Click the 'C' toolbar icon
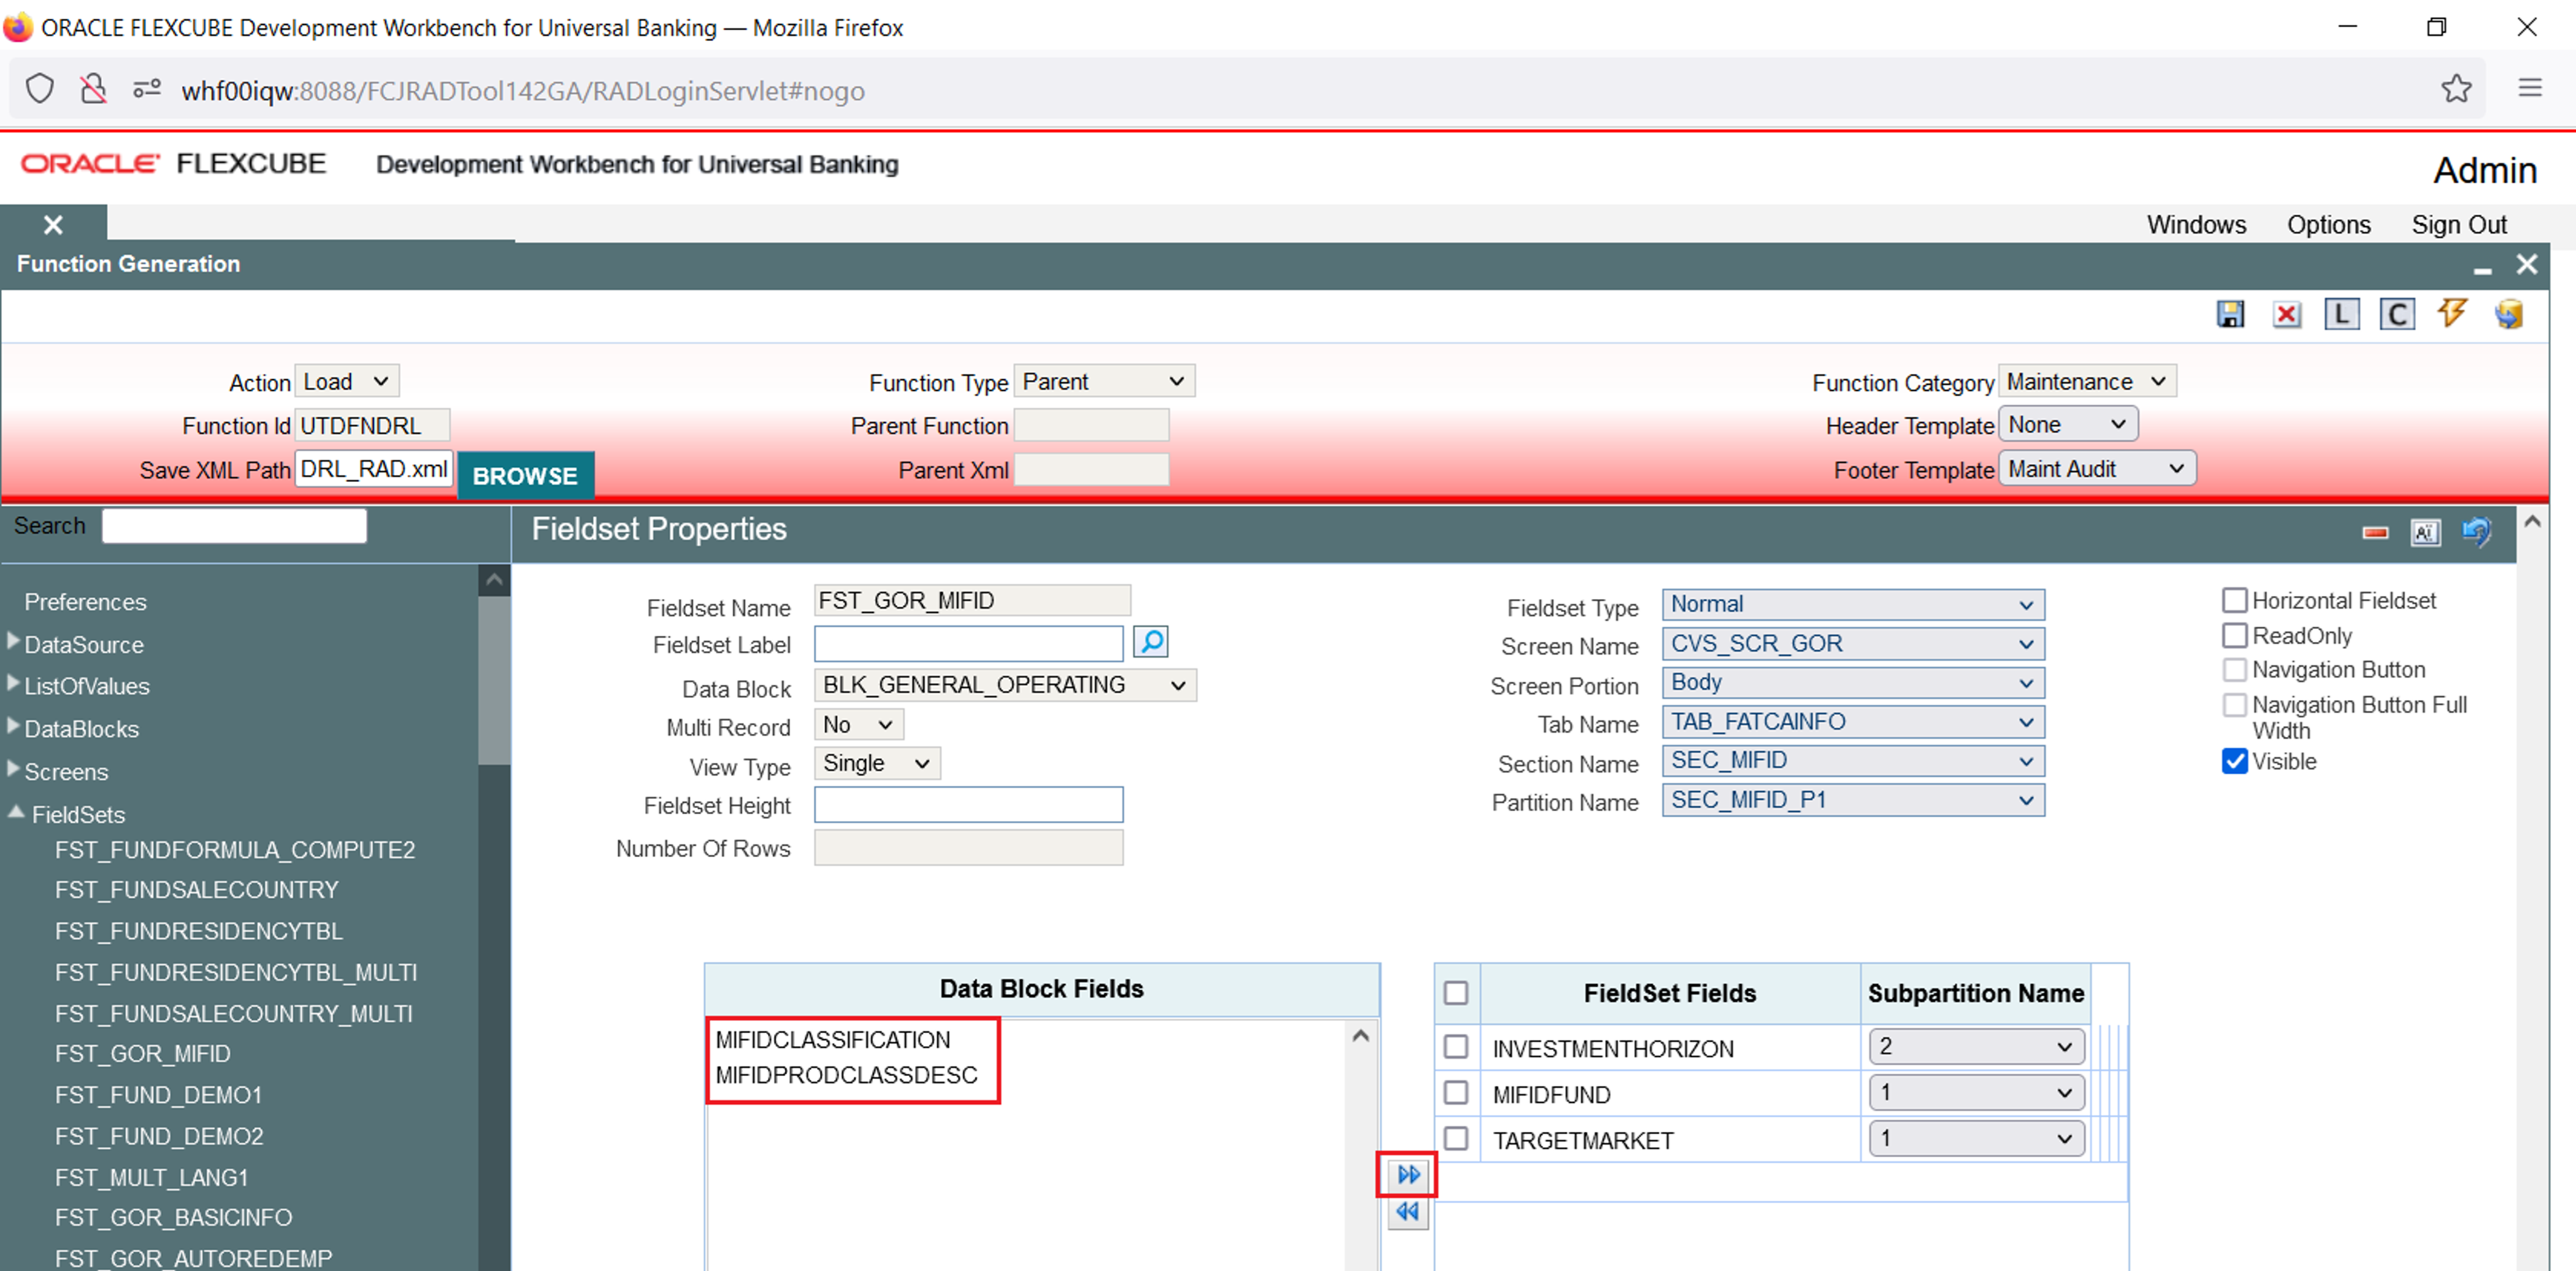 click(2396, 314)
